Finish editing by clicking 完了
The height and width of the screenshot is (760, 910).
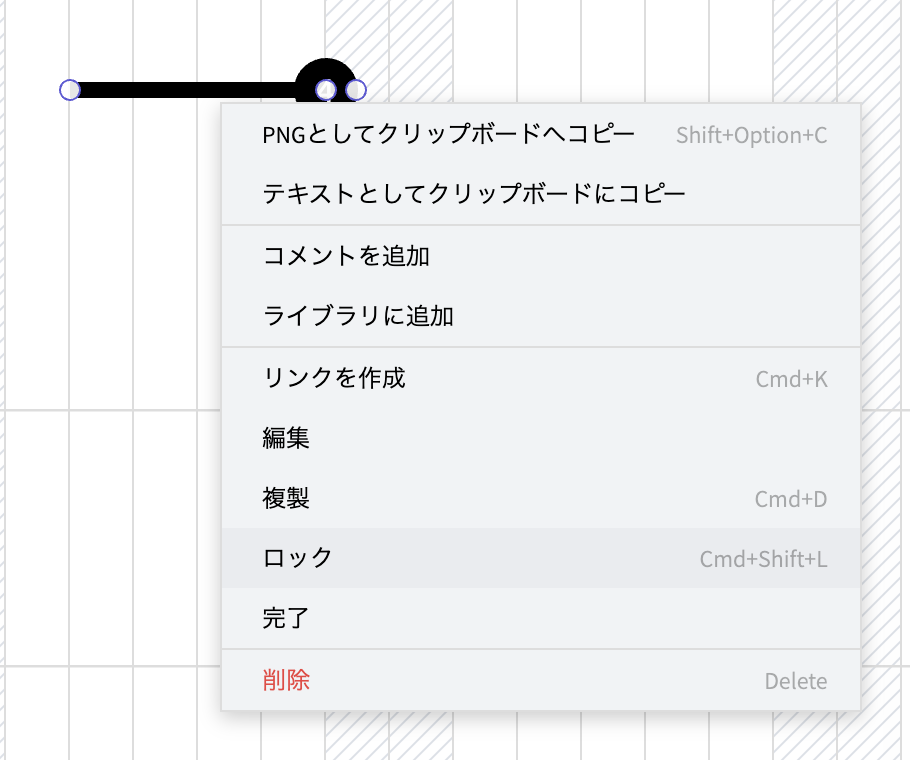click(286, 618)
